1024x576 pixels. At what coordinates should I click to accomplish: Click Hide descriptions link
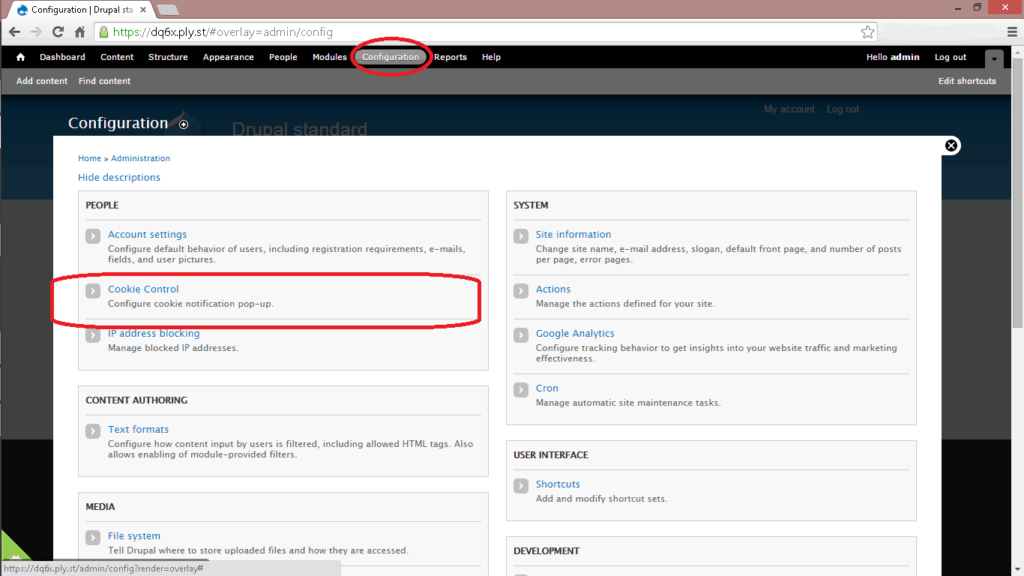tap(119, 177)
